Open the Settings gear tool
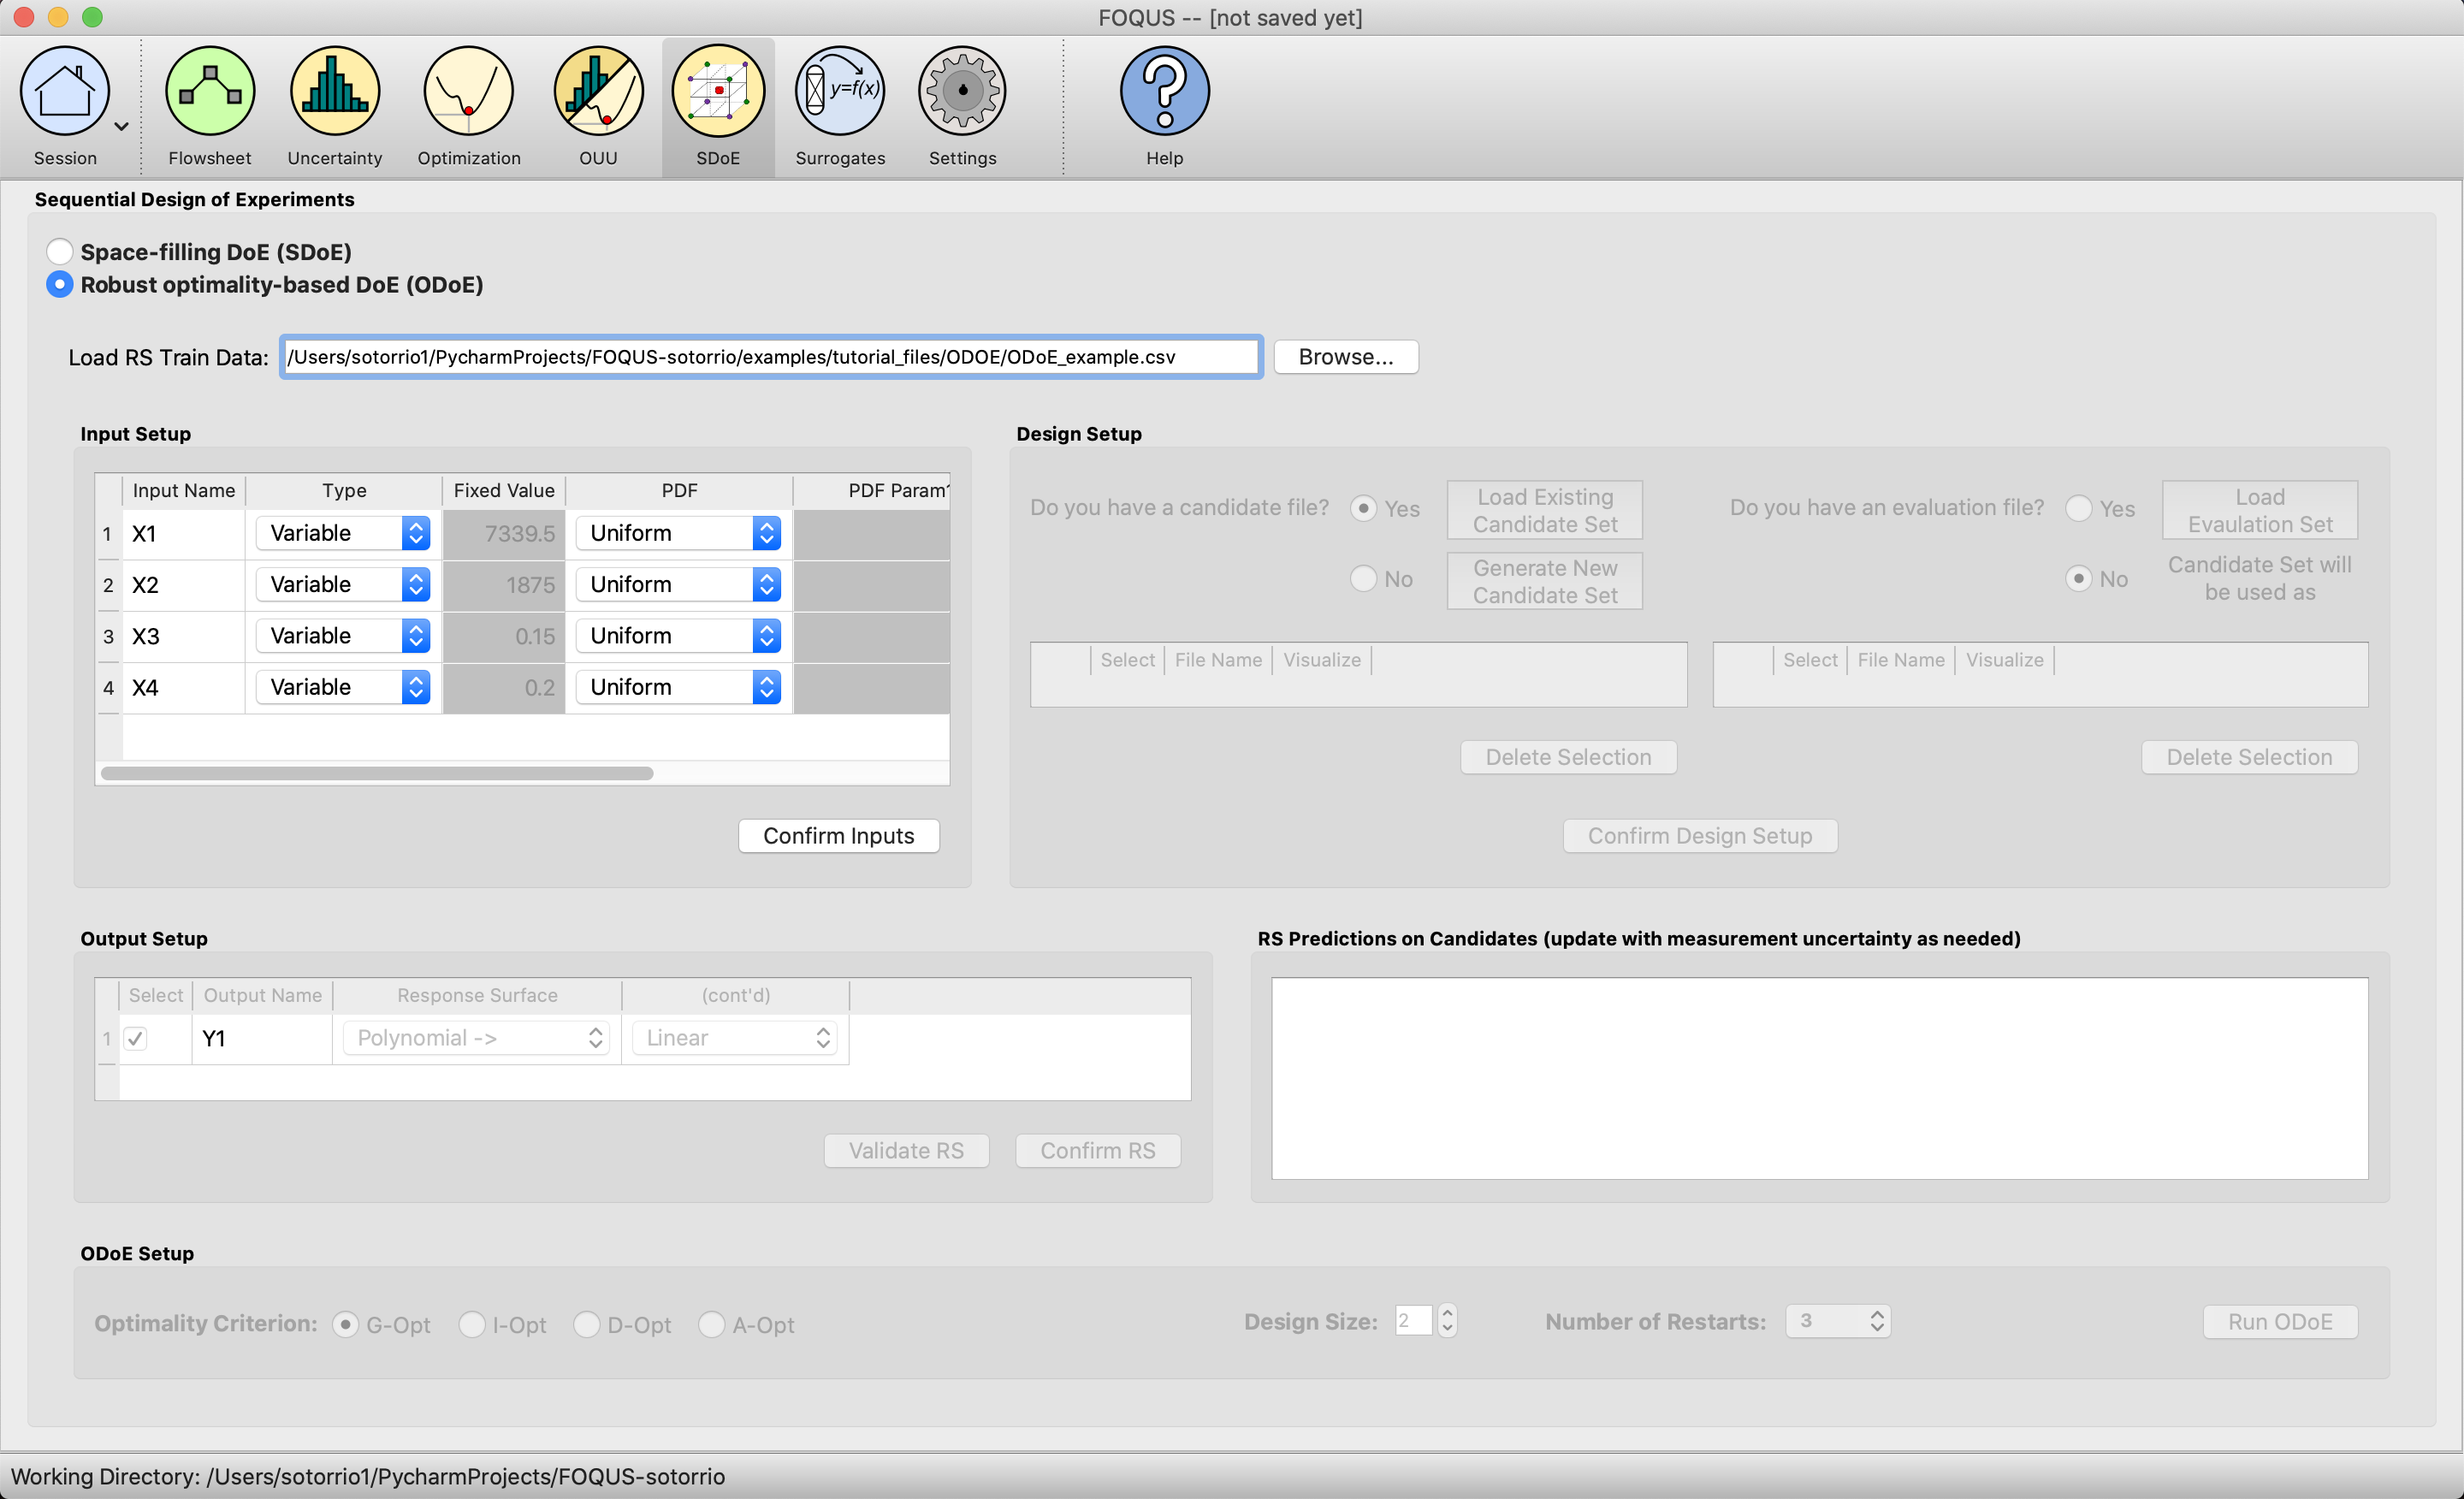This screenshot has height=1499, width=2464. (x=962, y=91)
